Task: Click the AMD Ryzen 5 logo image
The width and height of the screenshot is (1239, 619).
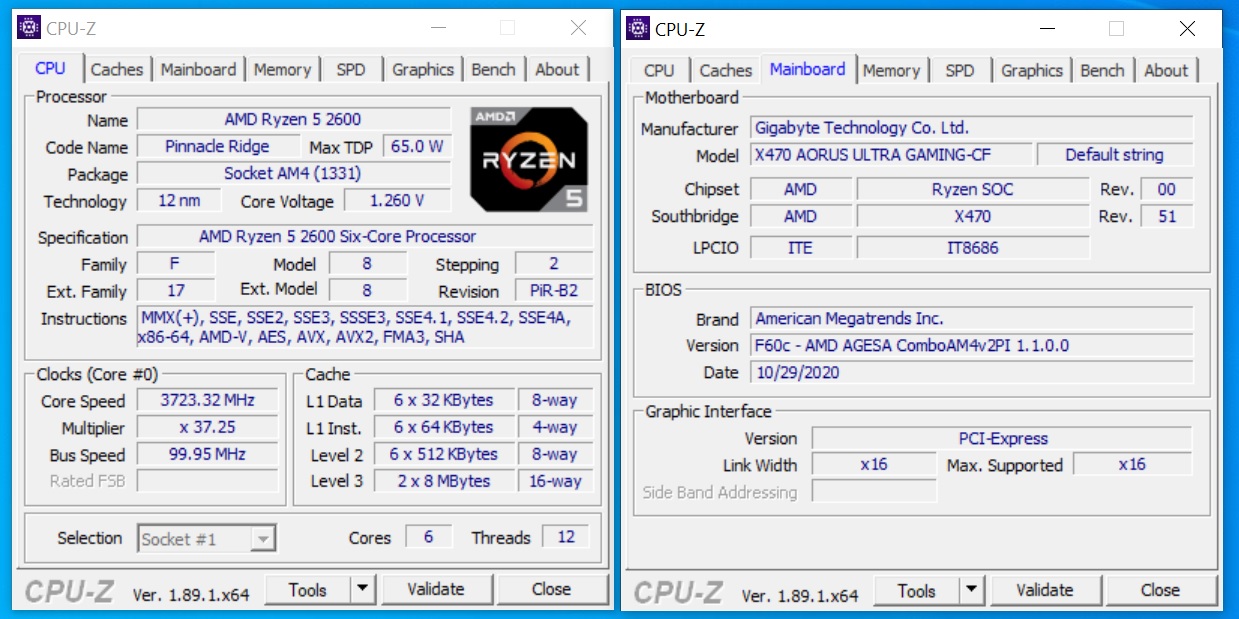Action: 529,159
